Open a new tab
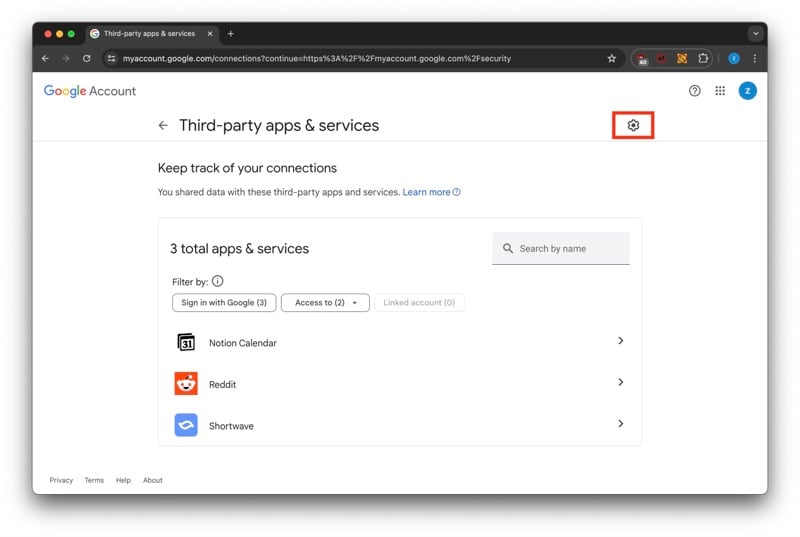800x537 pixels. 231,34
